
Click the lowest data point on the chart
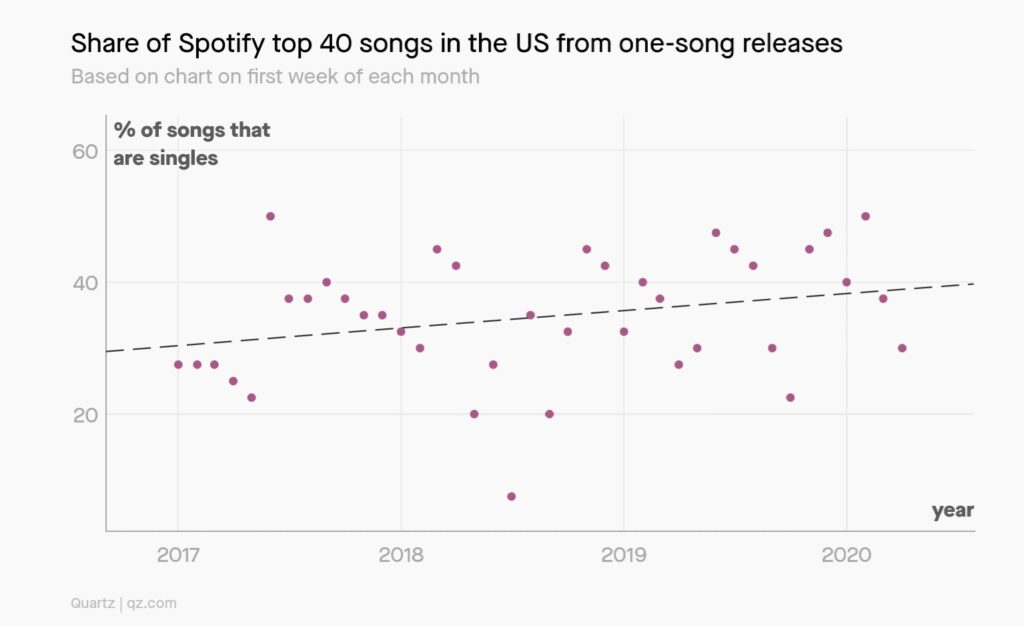[x=511, y=496]
